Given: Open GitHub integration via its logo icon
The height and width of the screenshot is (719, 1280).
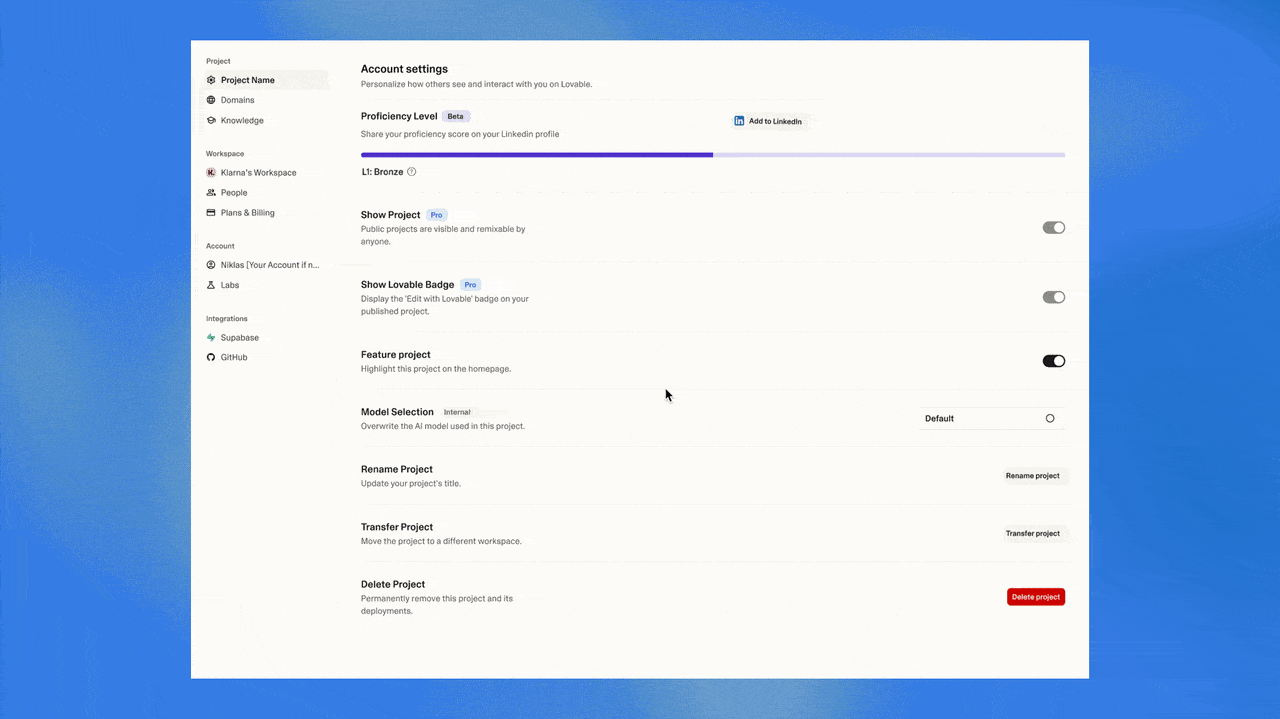Looking at the screenshot, I should click(x=212, y=357).
